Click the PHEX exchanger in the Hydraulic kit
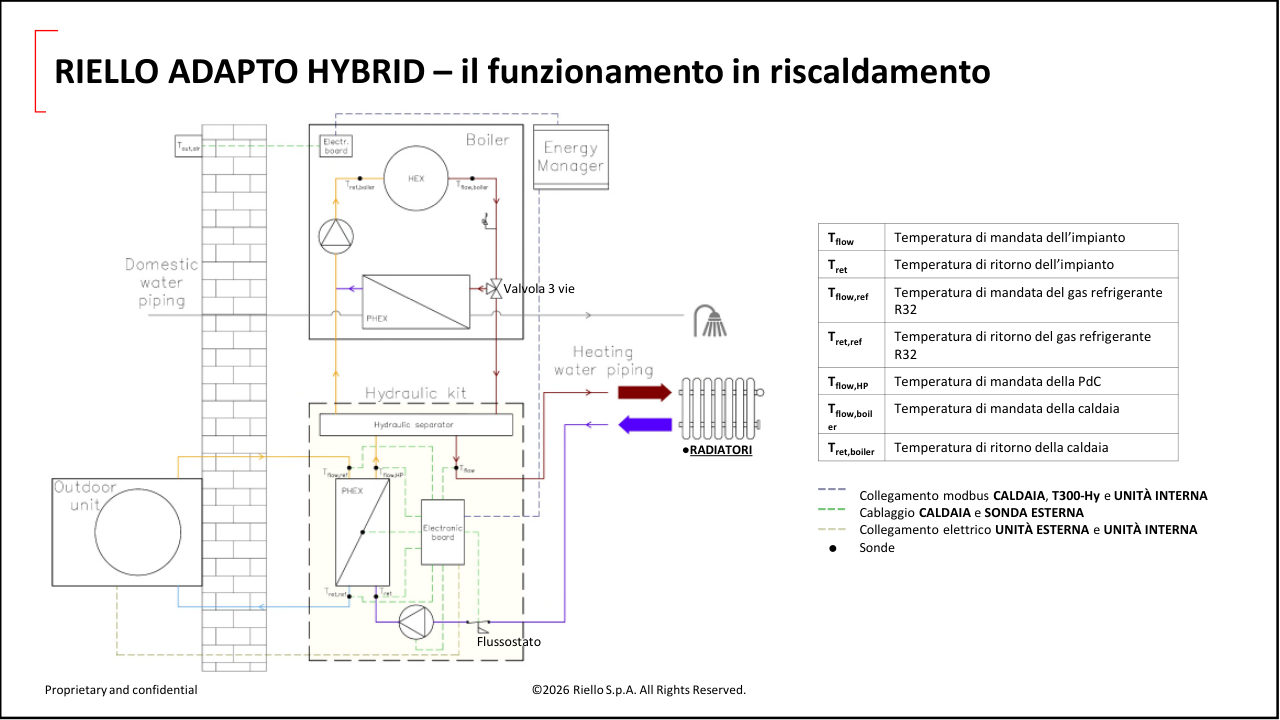This screenshot has width=1280, height=720. click(x=362, y=531)
